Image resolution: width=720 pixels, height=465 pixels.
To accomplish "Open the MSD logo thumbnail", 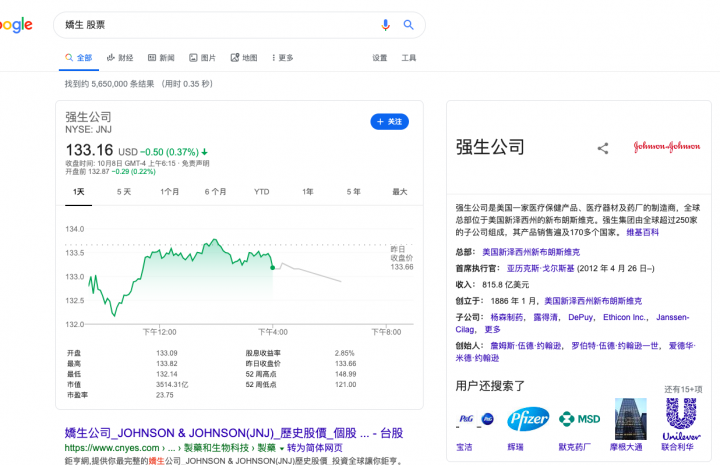I will [579, 419].
